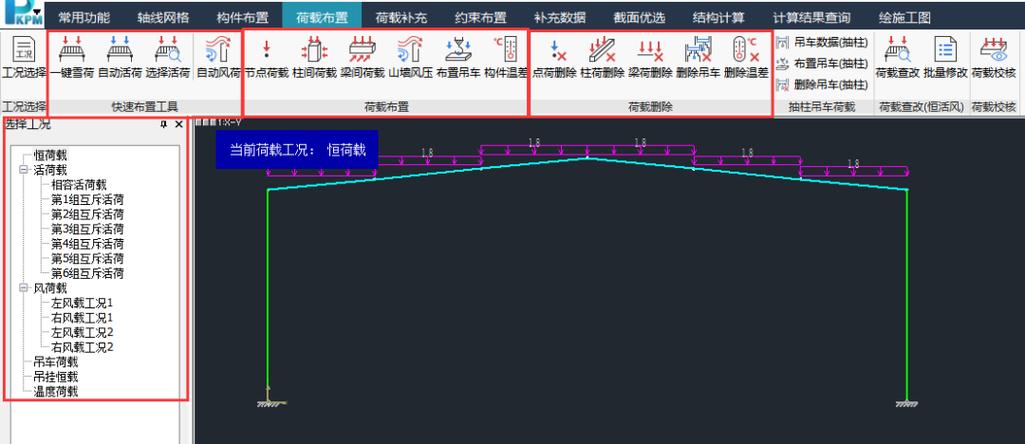Select 温度荷载 tree item

click(56, 391)
